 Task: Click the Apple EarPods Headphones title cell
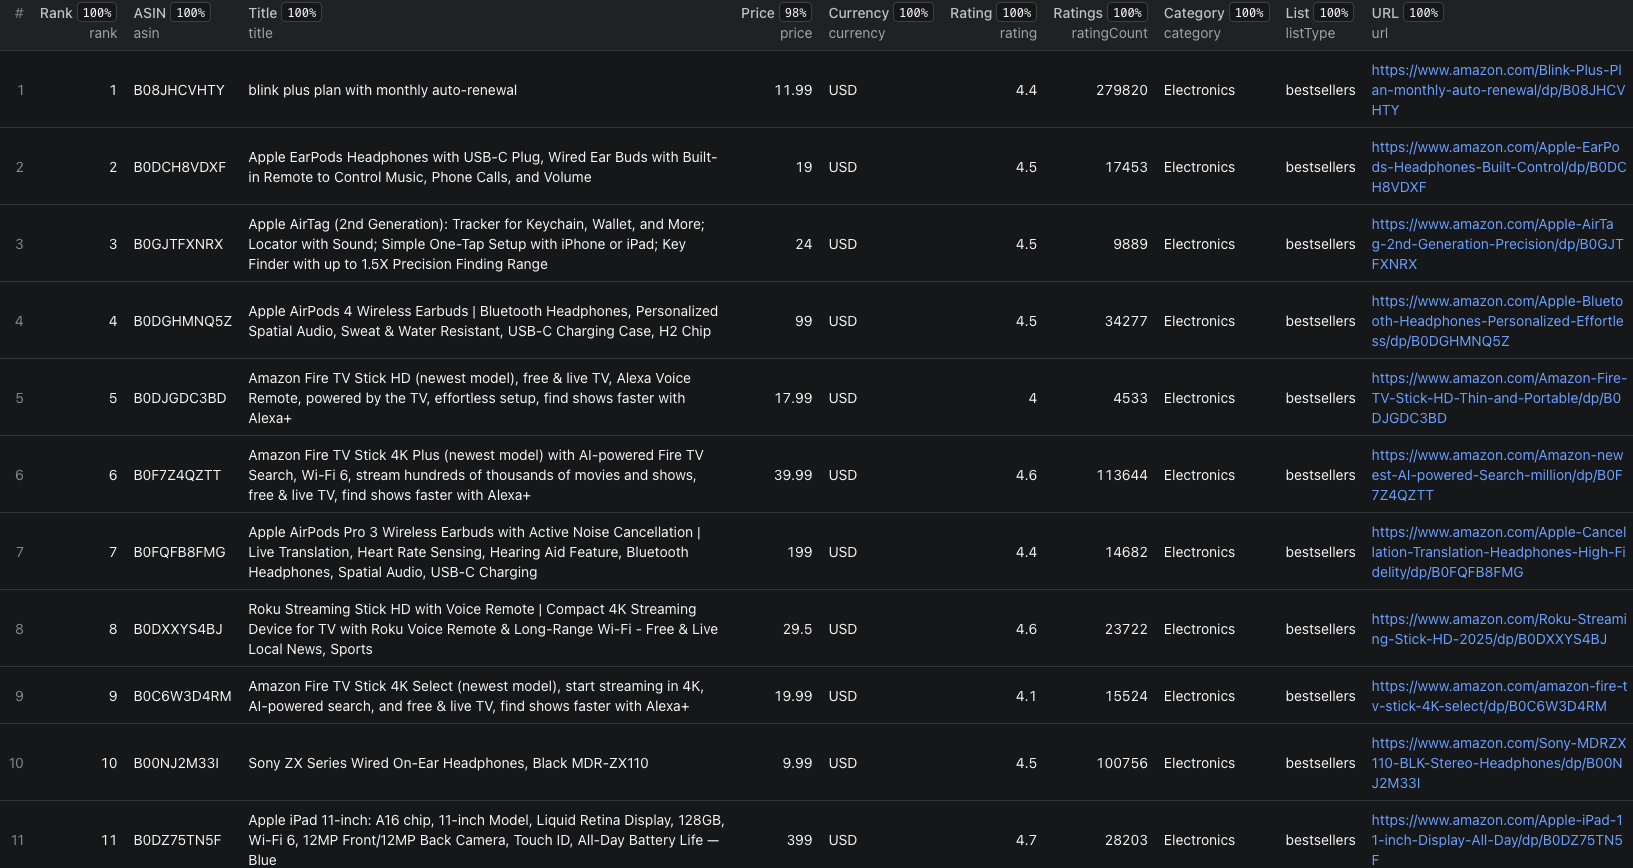pyautogui.click(x=483, y=167)
